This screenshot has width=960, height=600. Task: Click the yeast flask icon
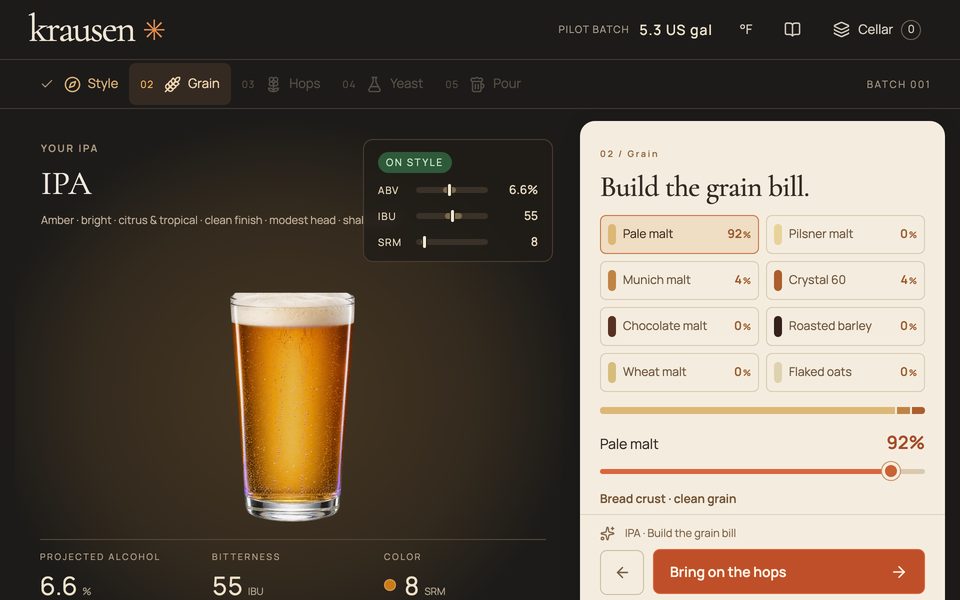[x=374, y=84]
